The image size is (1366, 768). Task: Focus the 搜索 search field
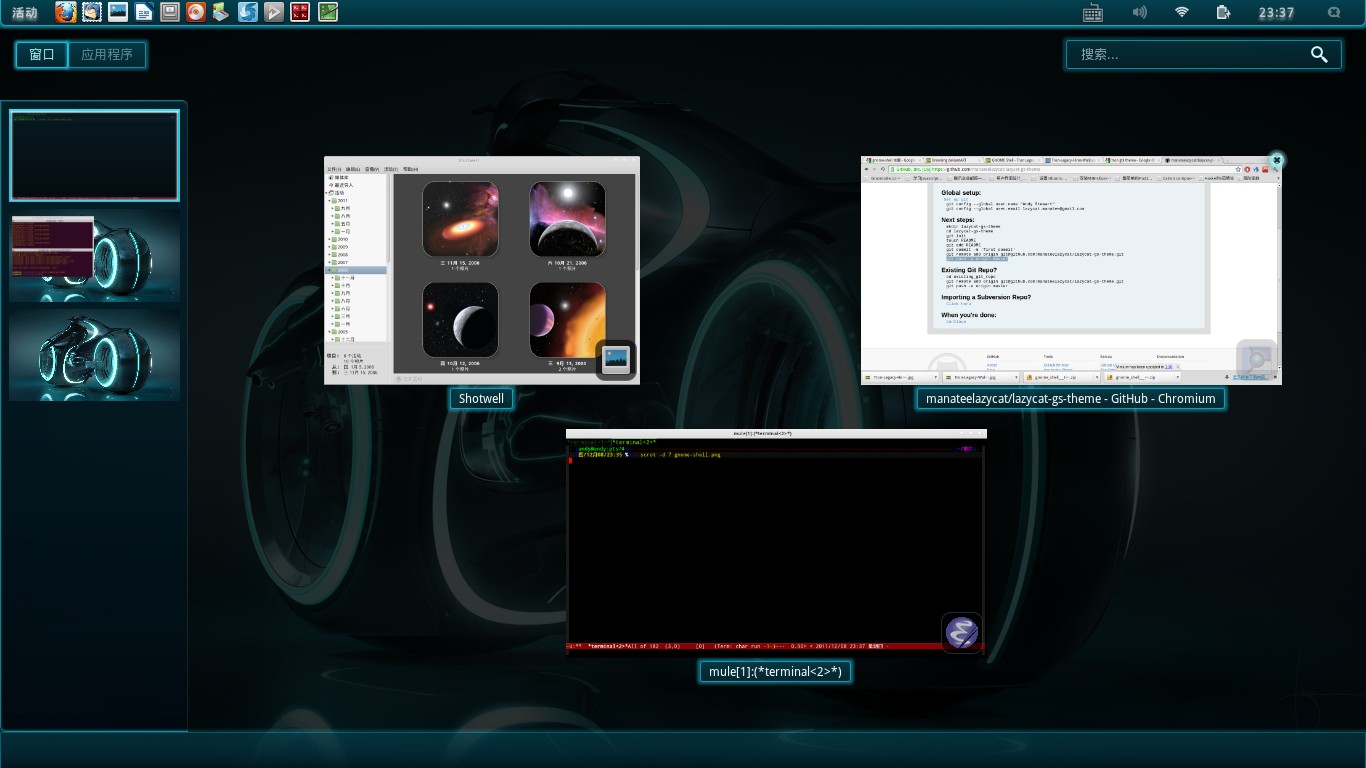click(1203, 55)
